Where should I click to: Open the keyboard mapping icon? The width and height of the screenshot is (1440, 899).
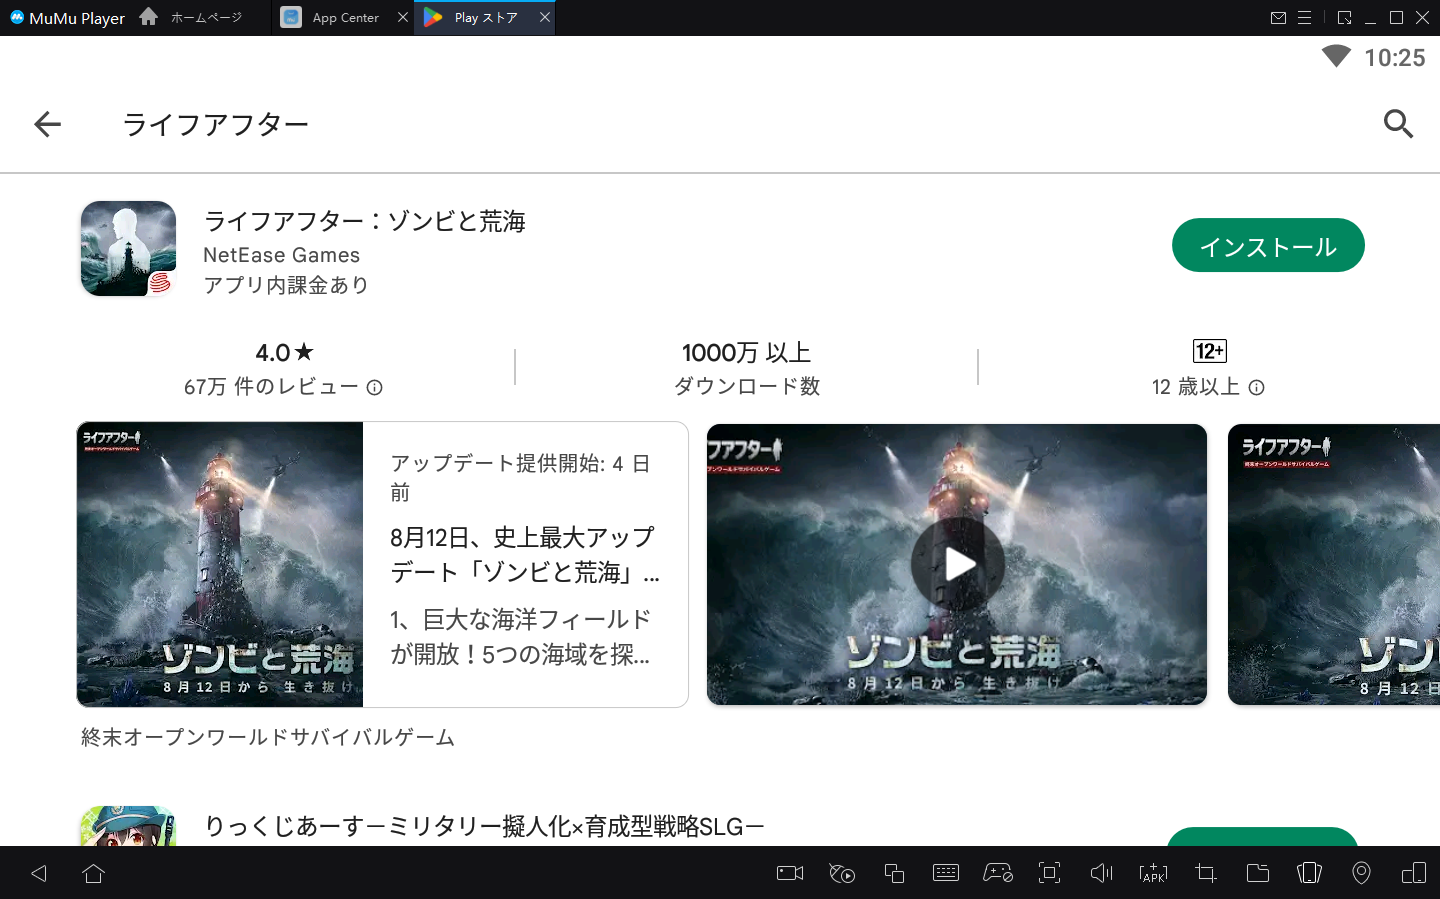(946, 873)
